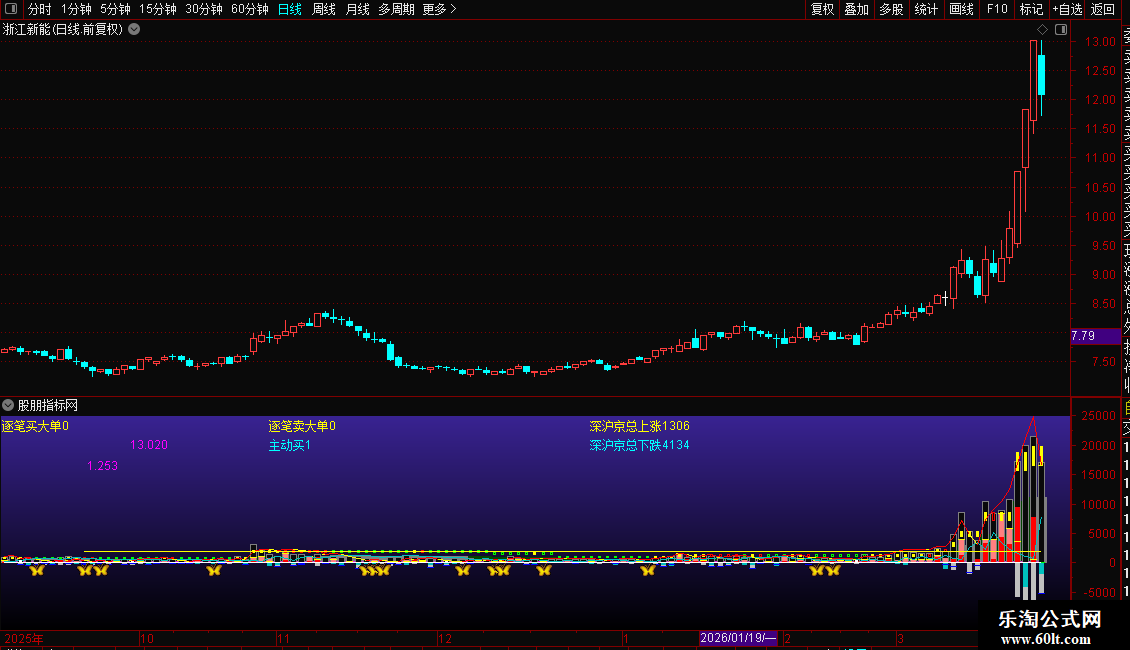This screenshot has height=650, width=1130.
Task: Expand the 更多 periods menu
Action: (x=439, y=9)
